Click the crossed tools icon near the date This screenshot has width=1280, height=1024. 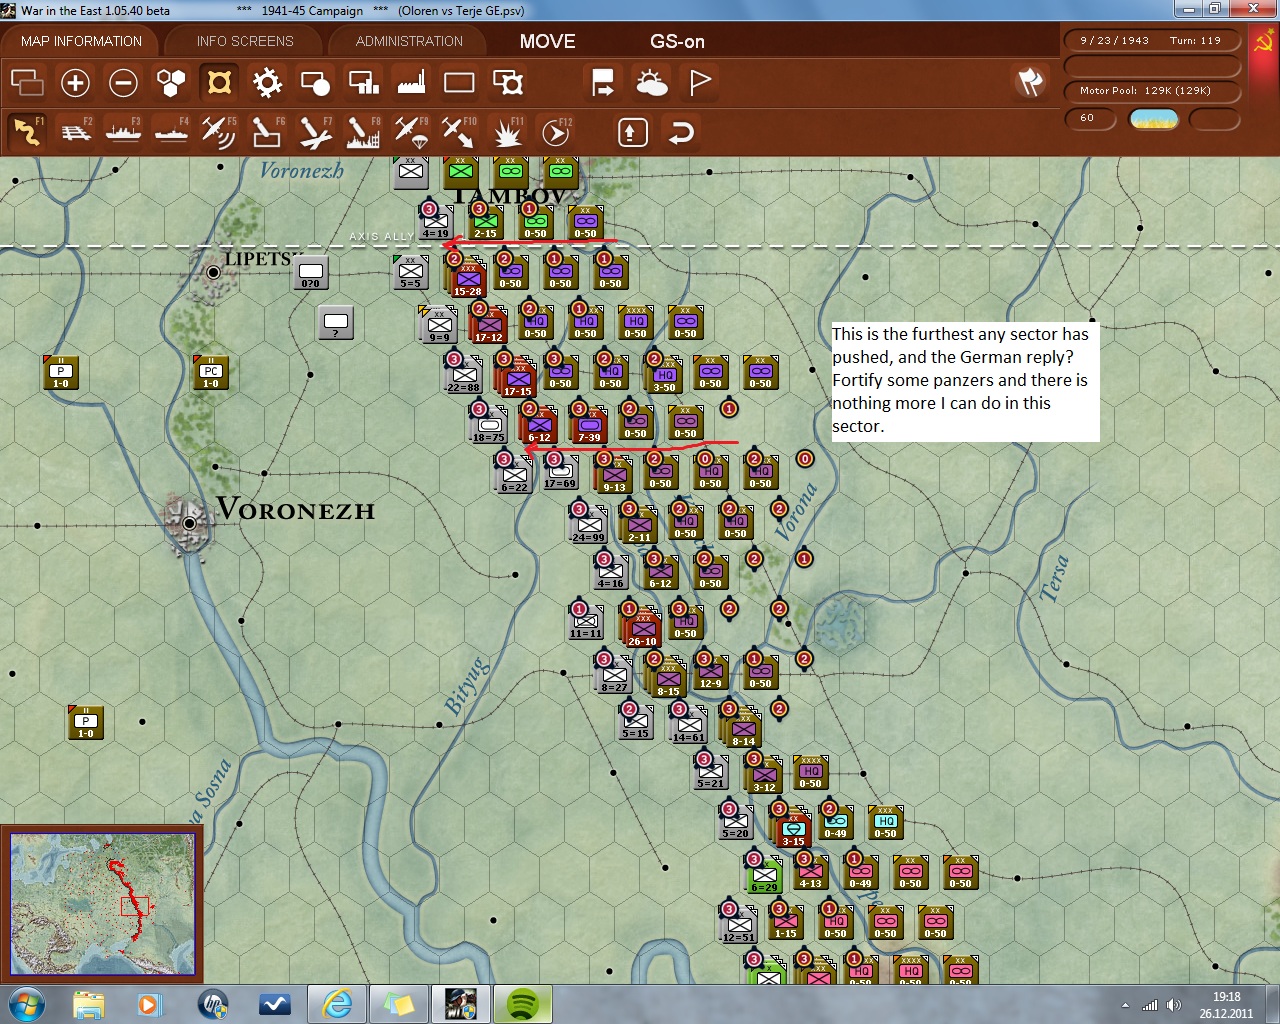1030,82
